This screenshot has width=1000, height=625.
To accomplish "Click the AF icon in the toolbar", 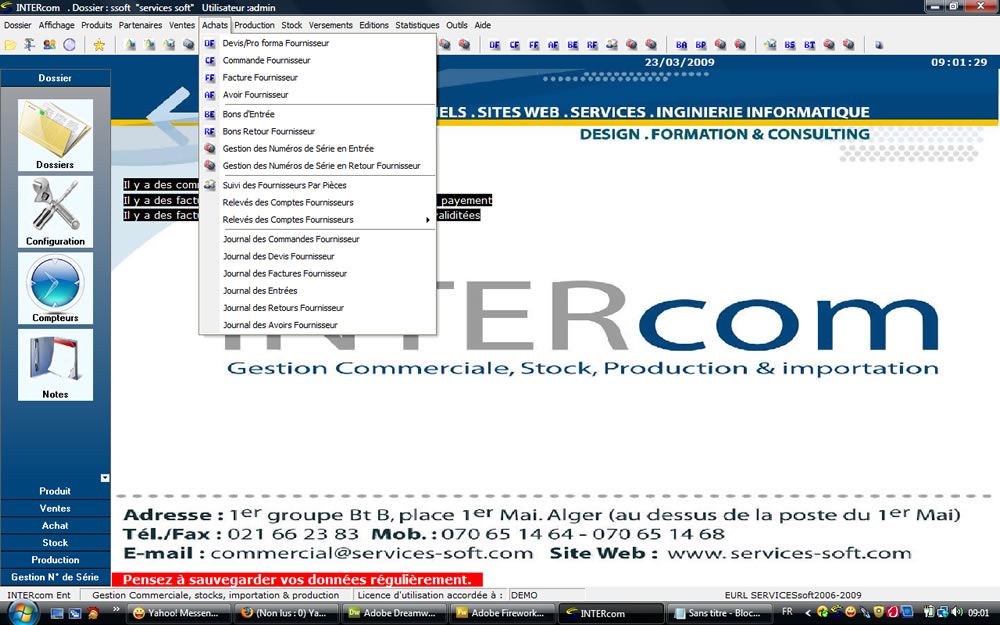I will pyautogui.click(x=553, y=45).
